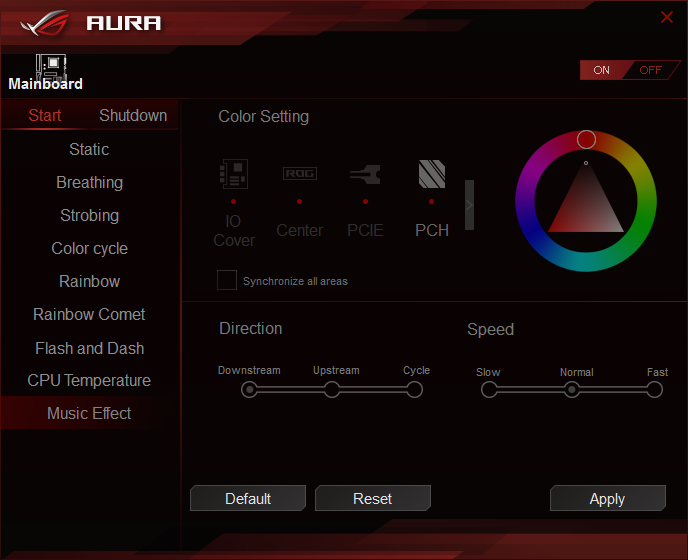The image size is (688, 560).
Task: Choose the Rainbow effect
Action: pyautogui.click(x=89, y=281)
